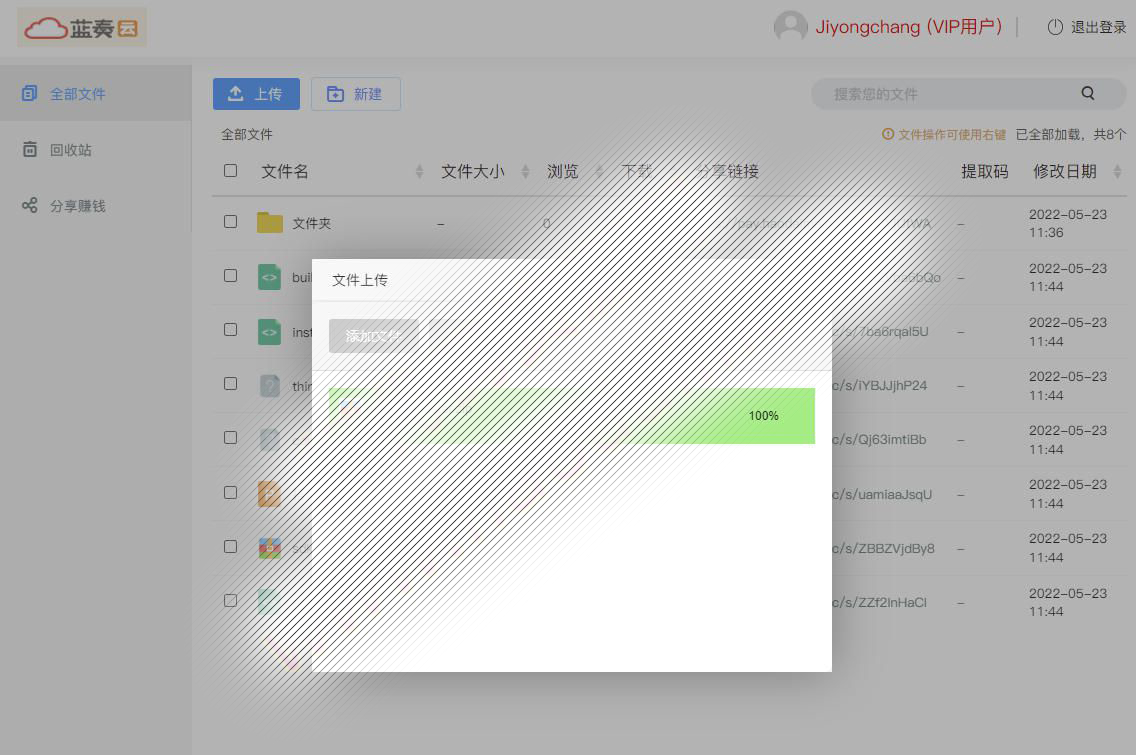Click the 文件上传 dialog title
The width and height of the screenshot is (1136, 755).
point(359,280)
